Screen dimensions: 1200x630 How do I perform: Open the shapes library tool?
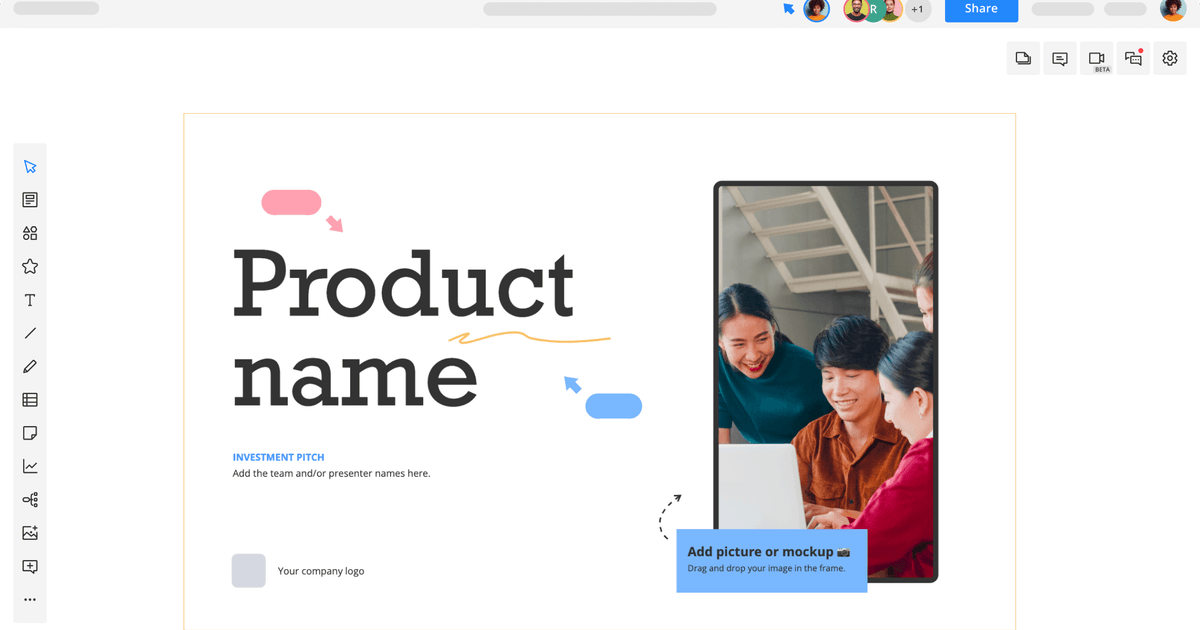click(30, 233)
